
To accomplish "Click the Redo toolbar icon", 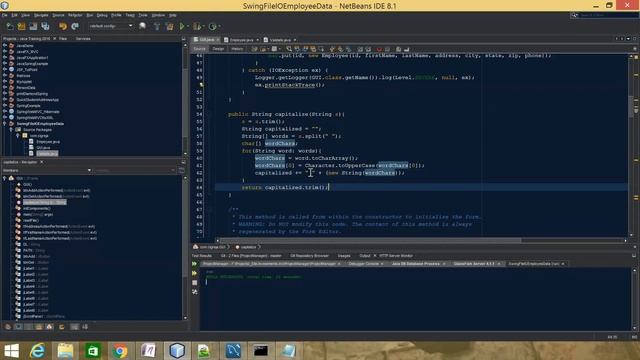I will click(x=75, y=27).
